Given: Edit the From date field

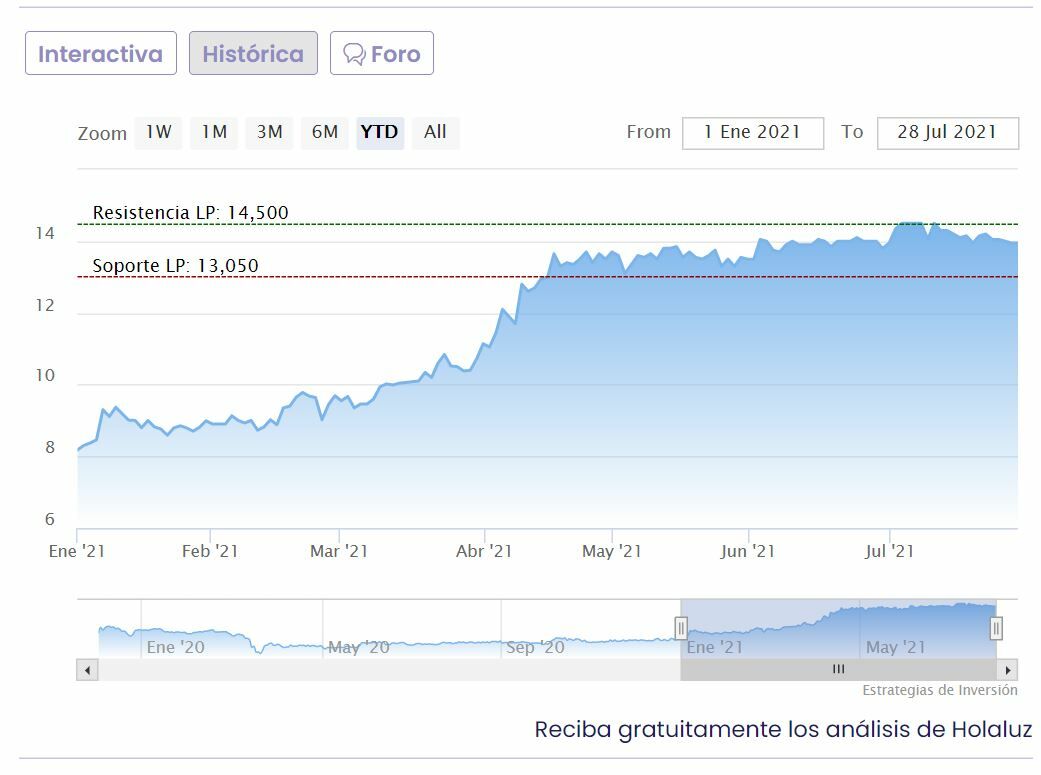Looking at the screenshot, I should tap(752, 133).
